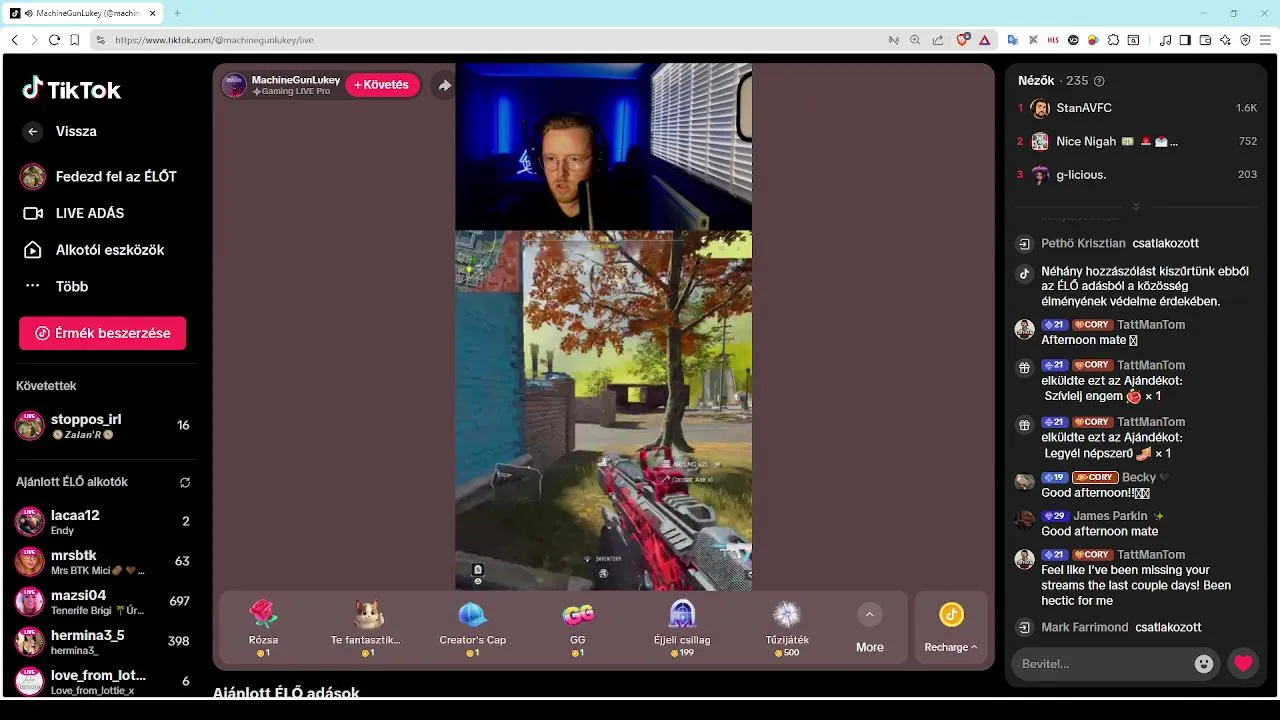
Task: Type a comment in the Bevitel field
Action: click(1100, 663)
